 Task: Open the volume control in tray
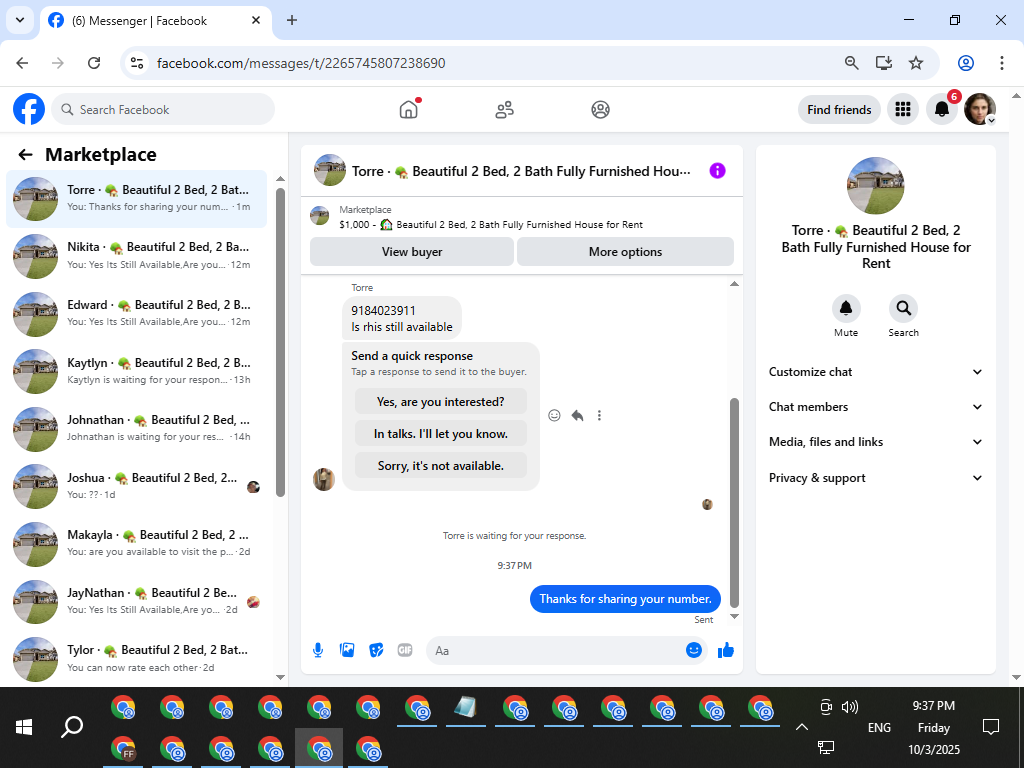click(x=850, y=707)
